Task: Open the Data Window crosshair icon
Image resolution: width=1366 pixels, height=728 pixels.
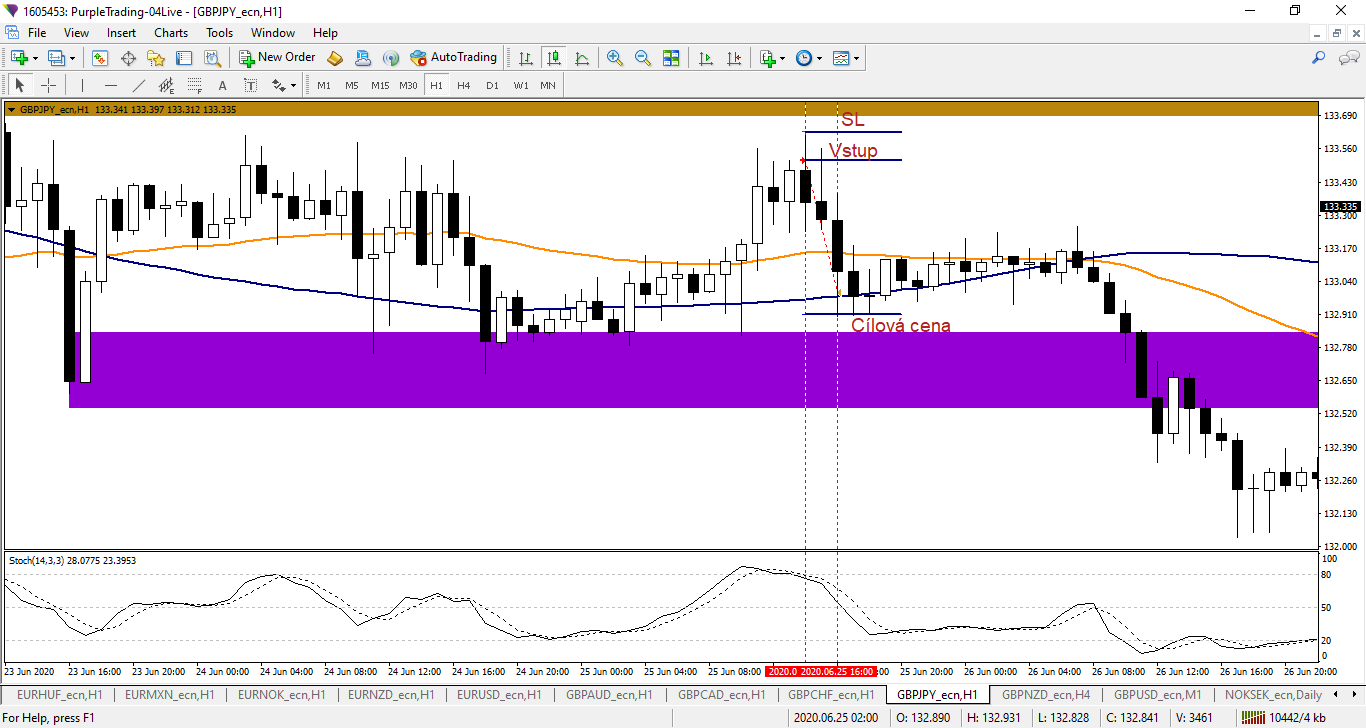Action: click(128, 58)
